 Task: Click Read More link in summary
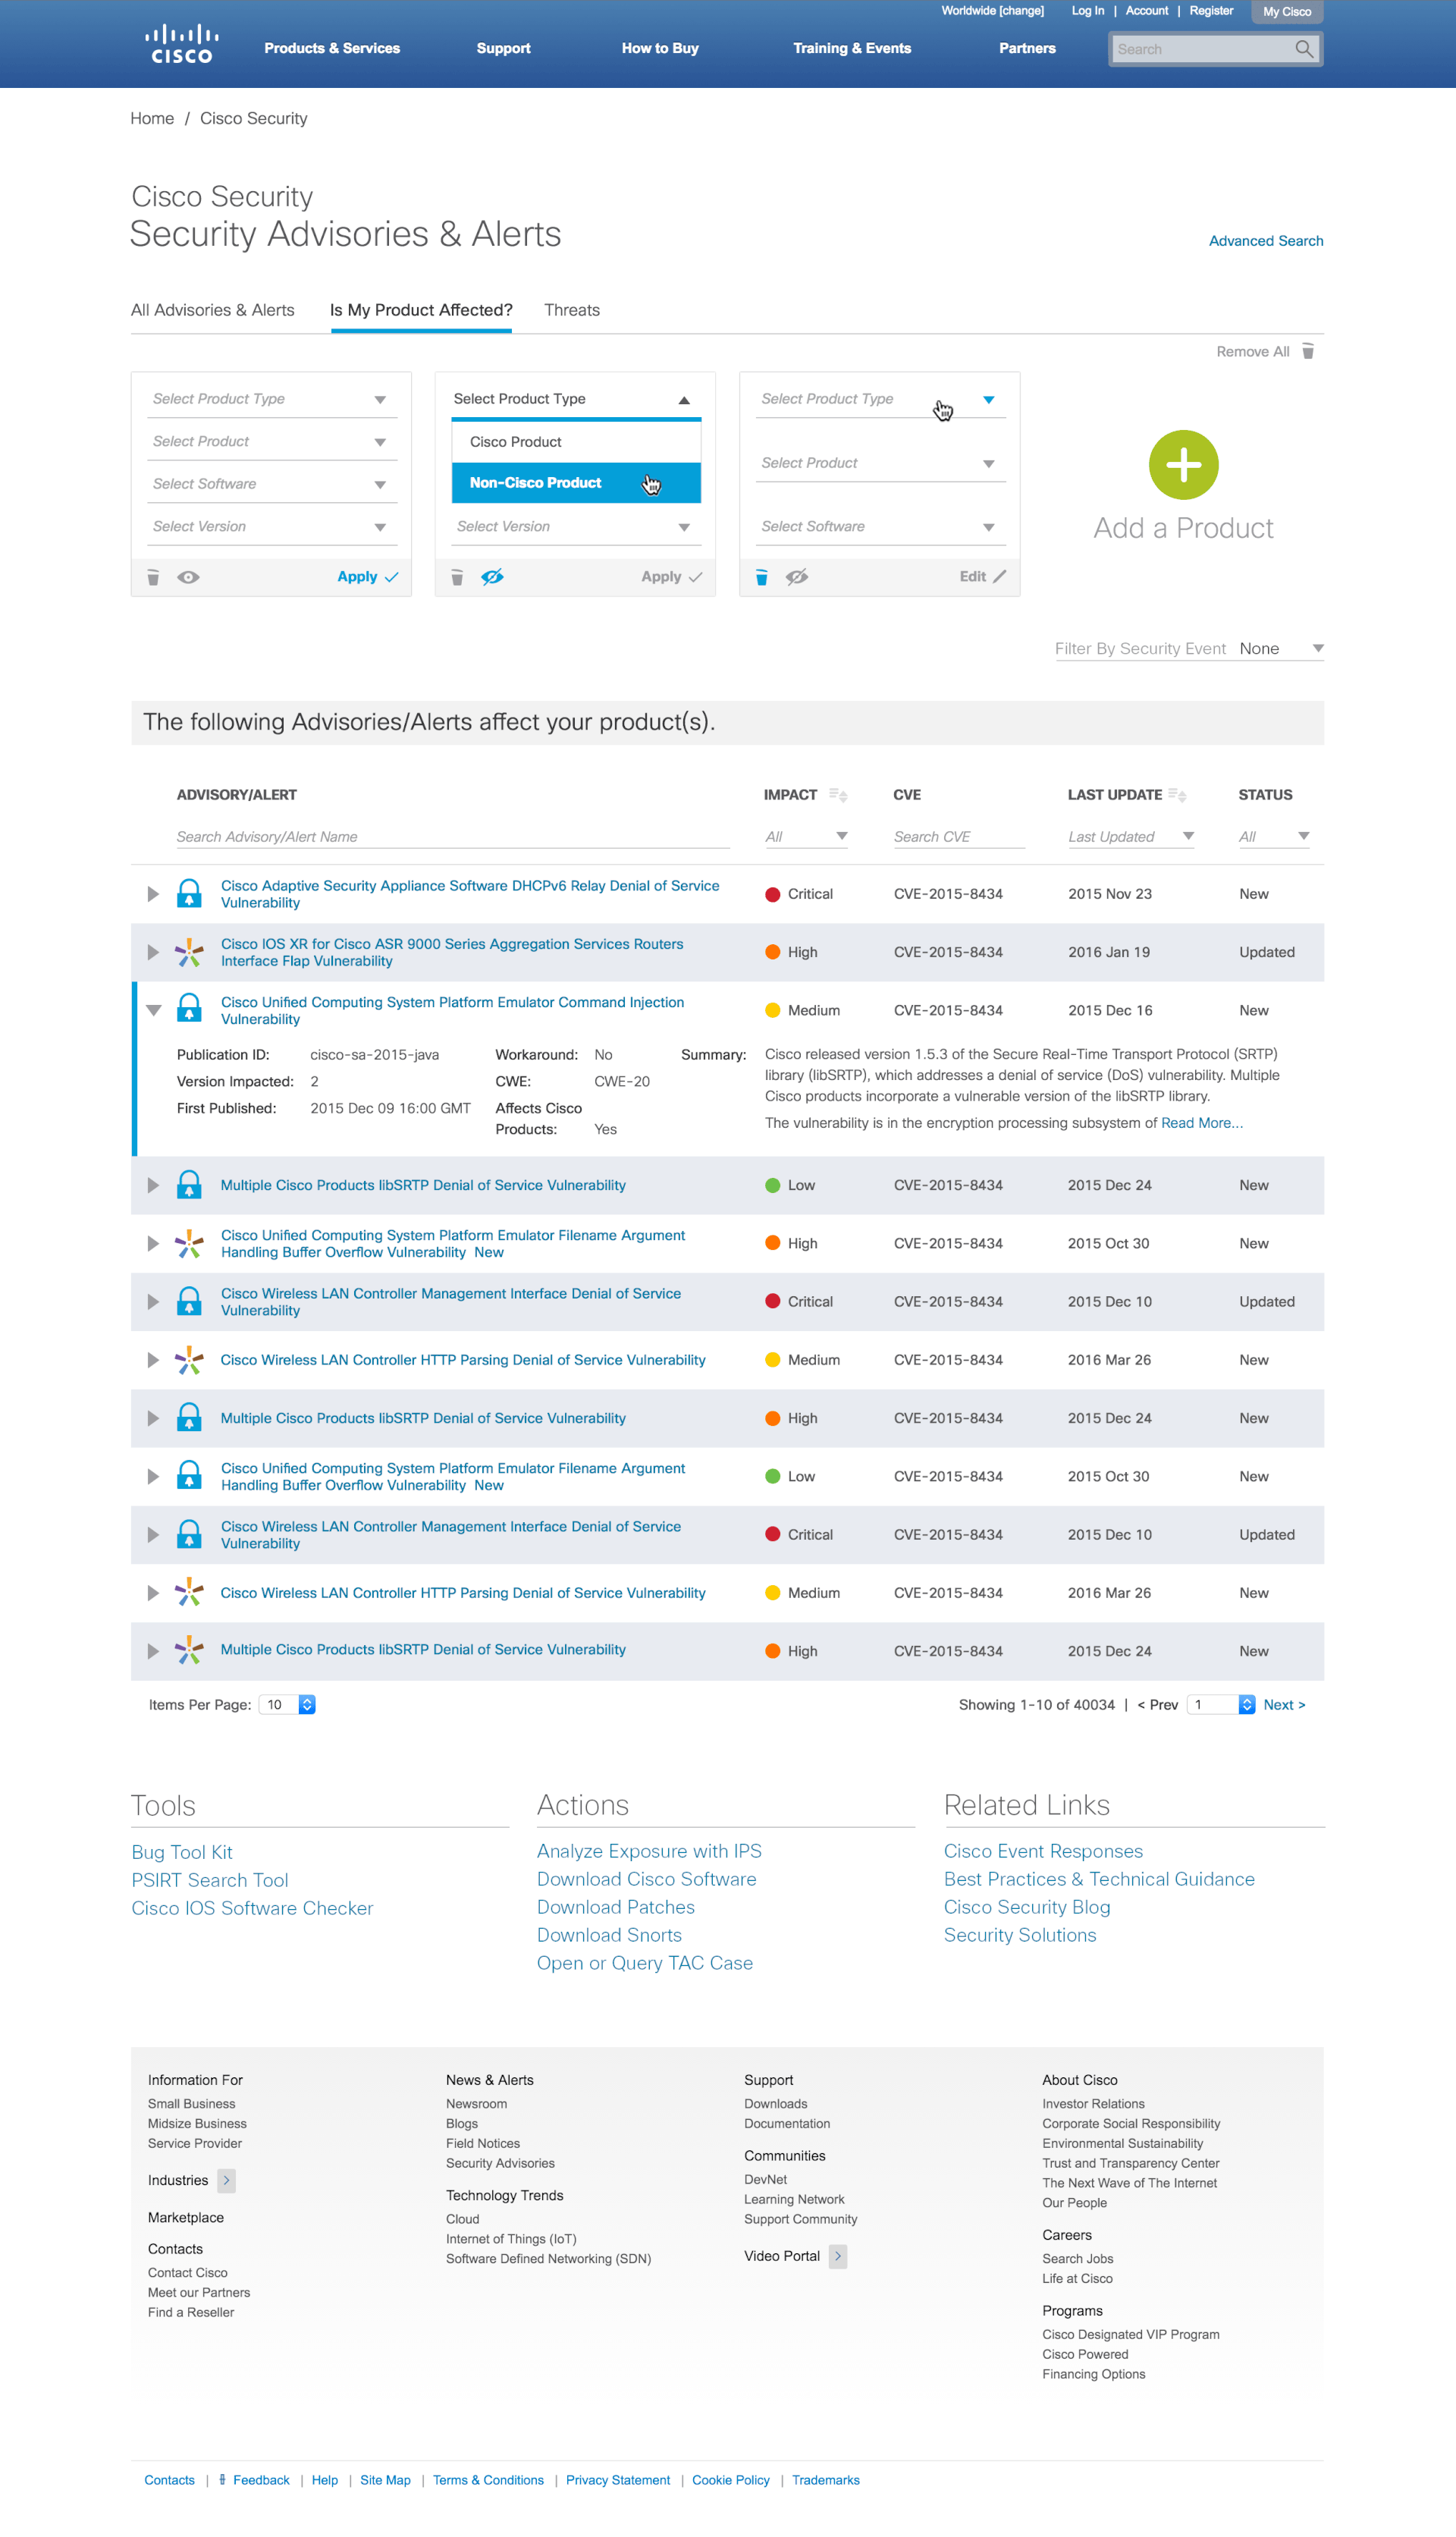pos(1202,1123)
